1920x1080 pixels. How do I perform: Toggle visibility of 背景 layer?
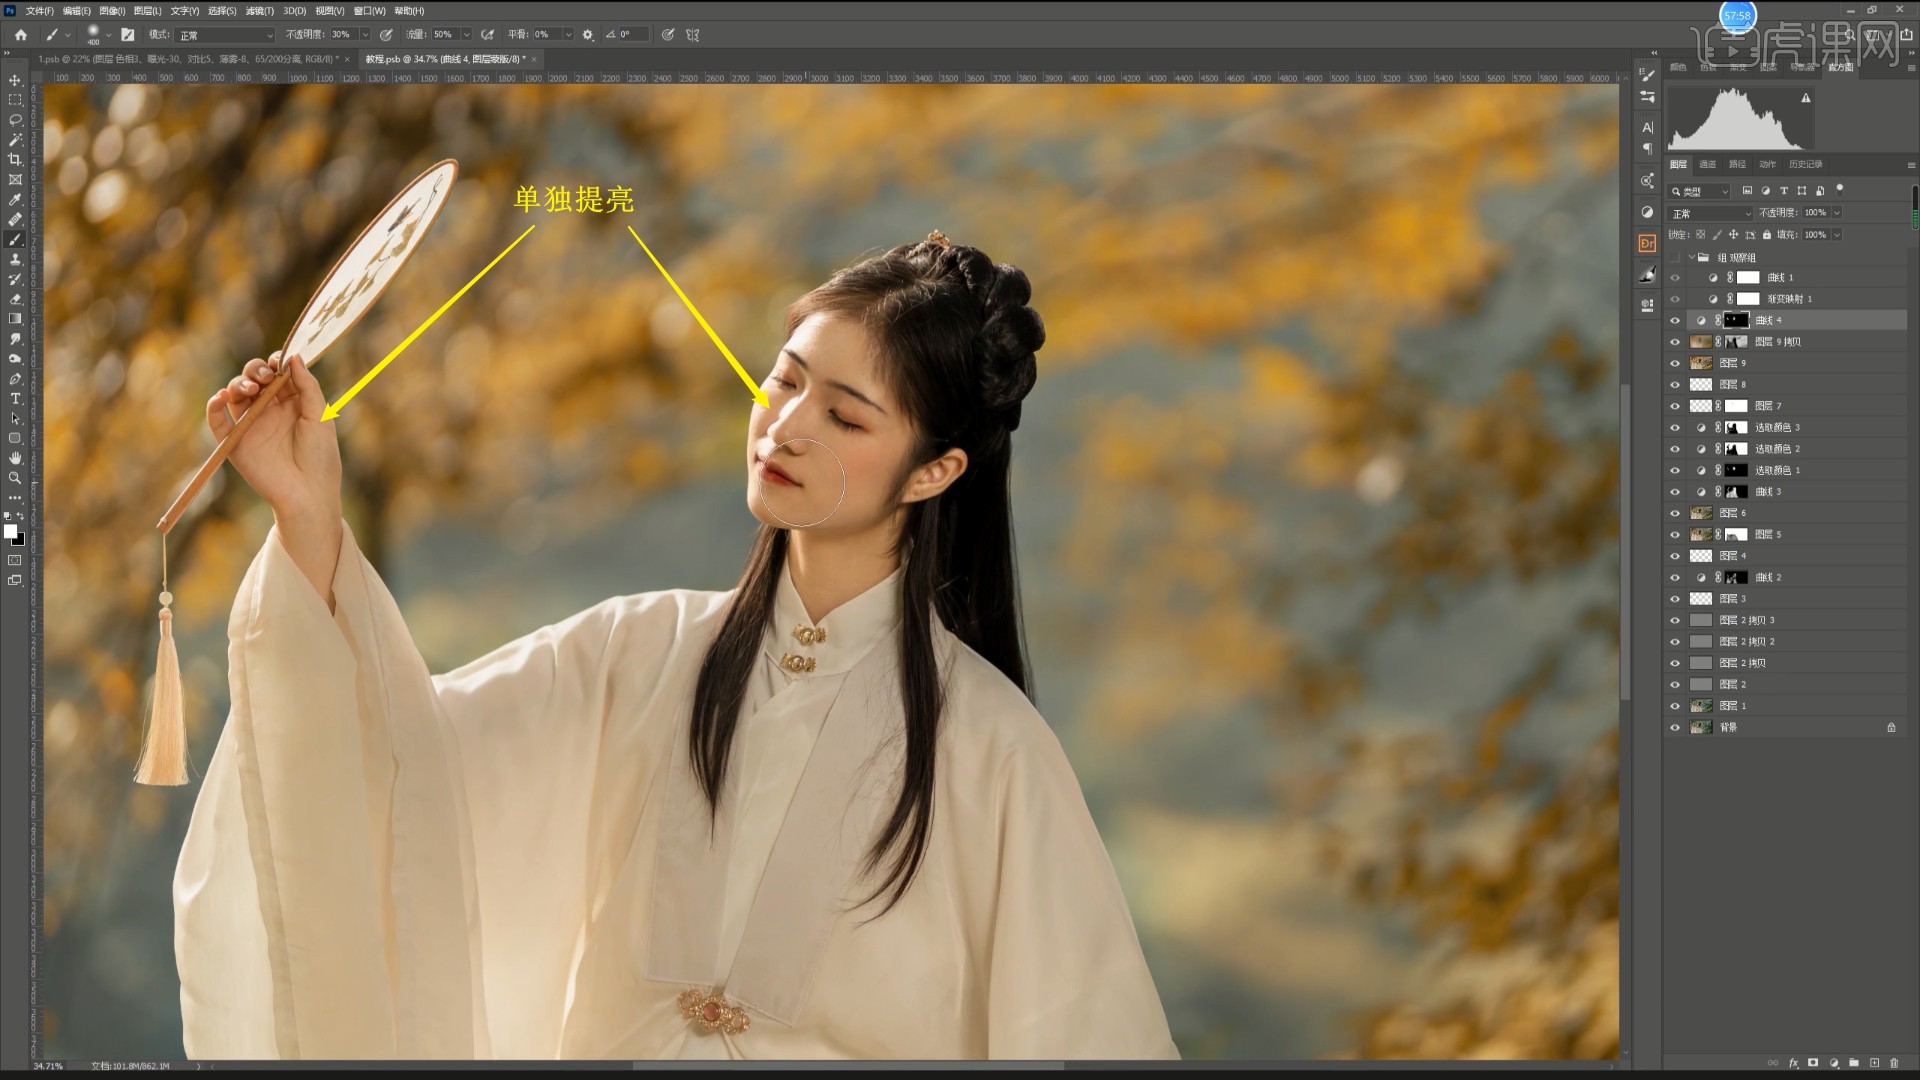[x=1675, y=728]
